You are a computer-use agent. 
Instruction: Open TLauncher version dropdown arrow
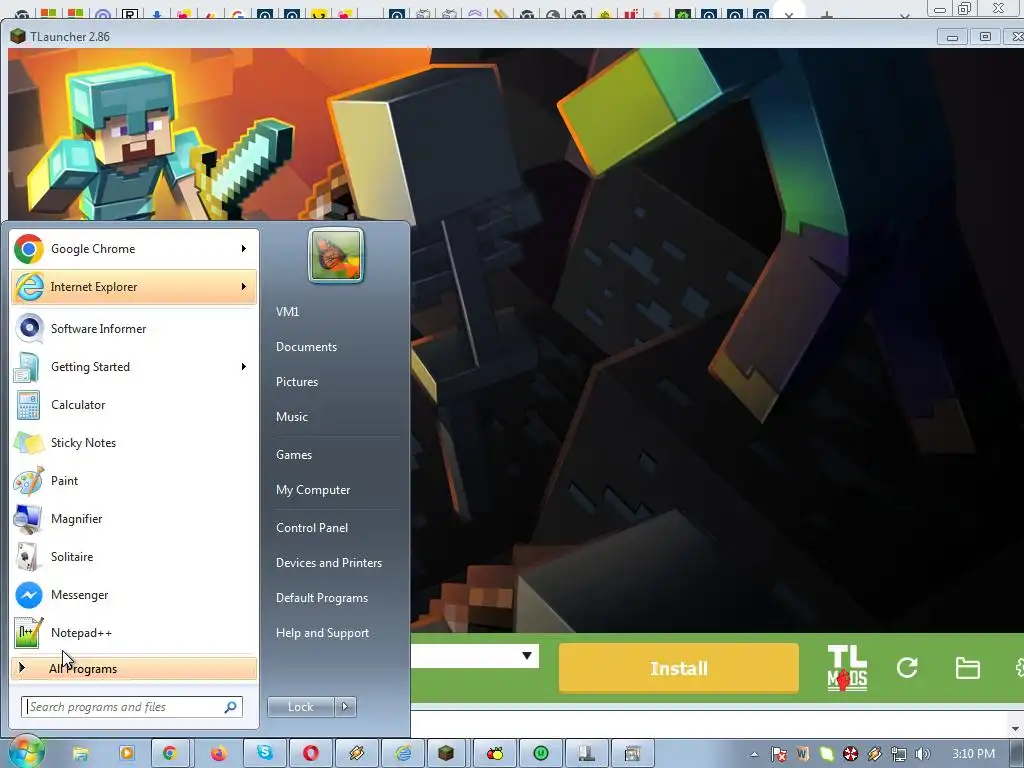pyautogui.click(x=526, y=656)
